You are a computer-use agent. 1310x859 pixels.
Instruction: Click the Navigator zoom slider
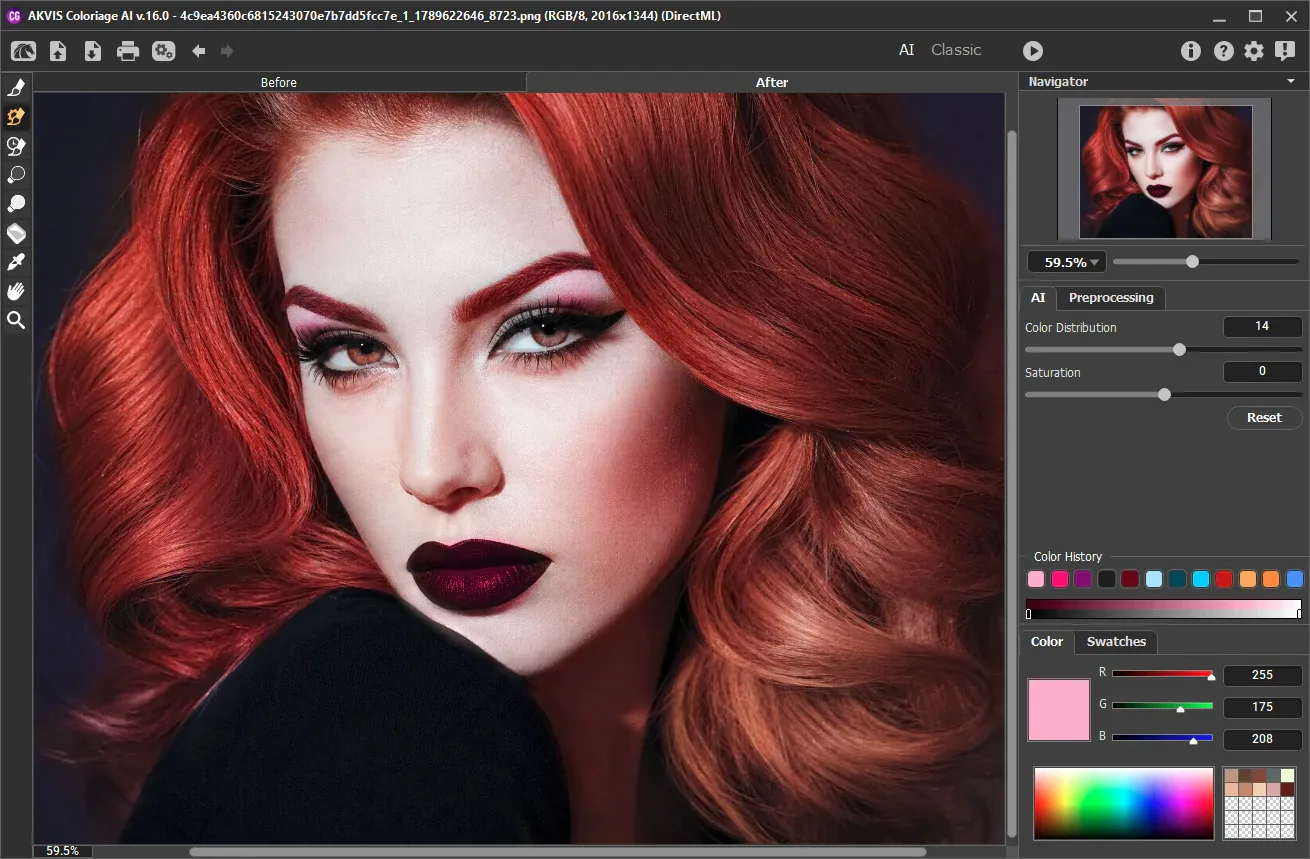[1206, 262]
